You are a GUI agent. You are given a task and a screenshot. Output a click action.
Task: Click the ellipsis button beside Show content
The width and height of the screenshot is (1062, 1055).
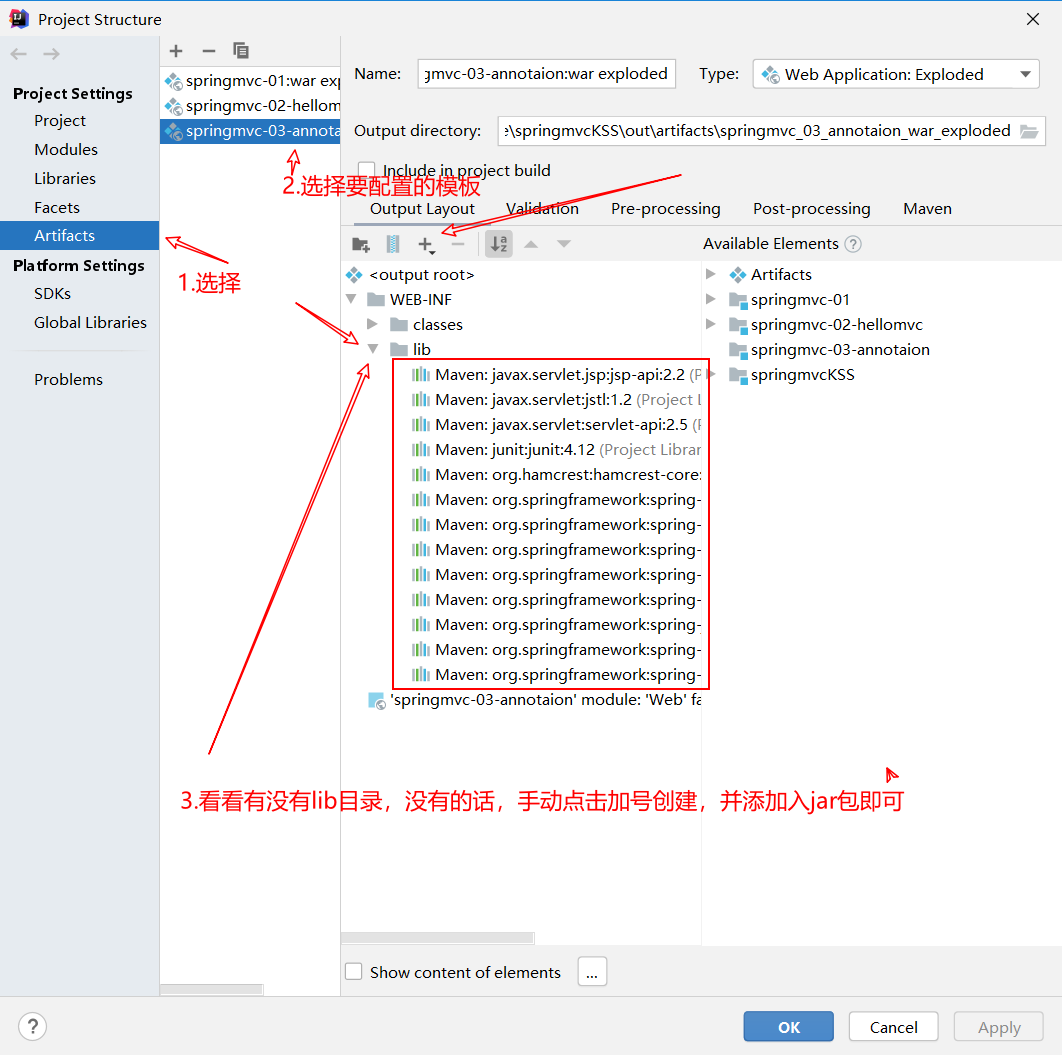[592, 972]
